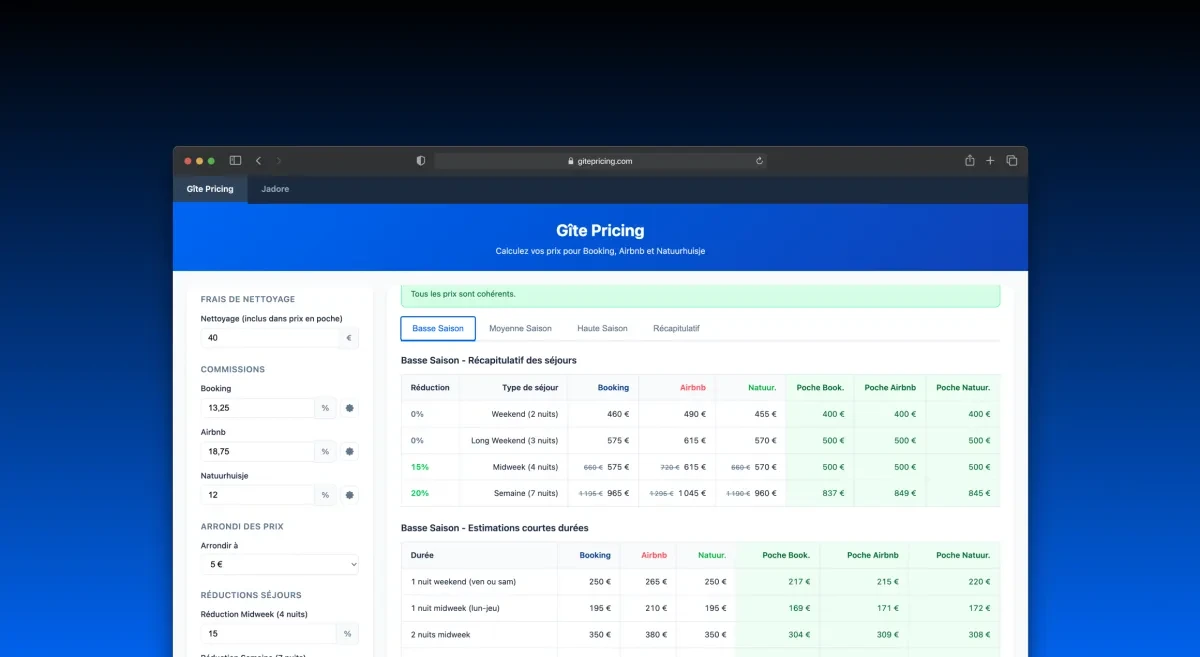Screen dimensions: 1200x657
Task: Click the gitepricing.com address bar
Action: 600,160
